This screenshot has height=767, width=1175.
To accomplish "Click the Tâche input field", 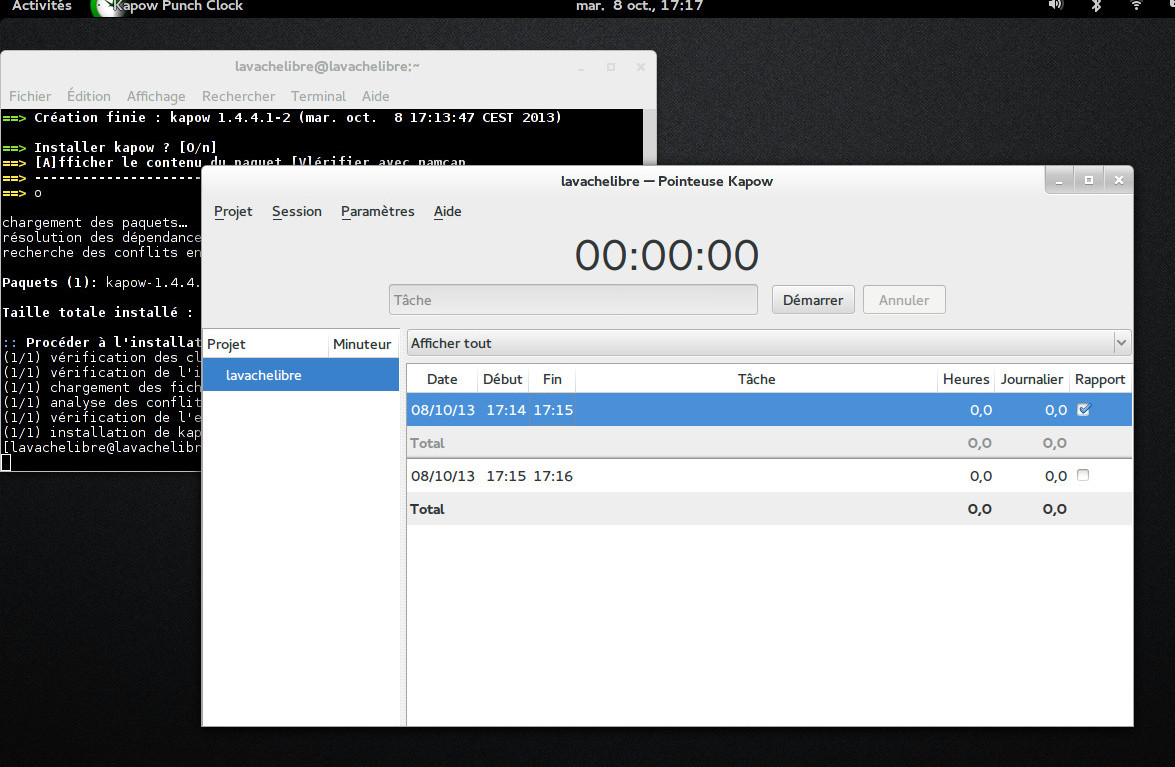I will 573,300.
